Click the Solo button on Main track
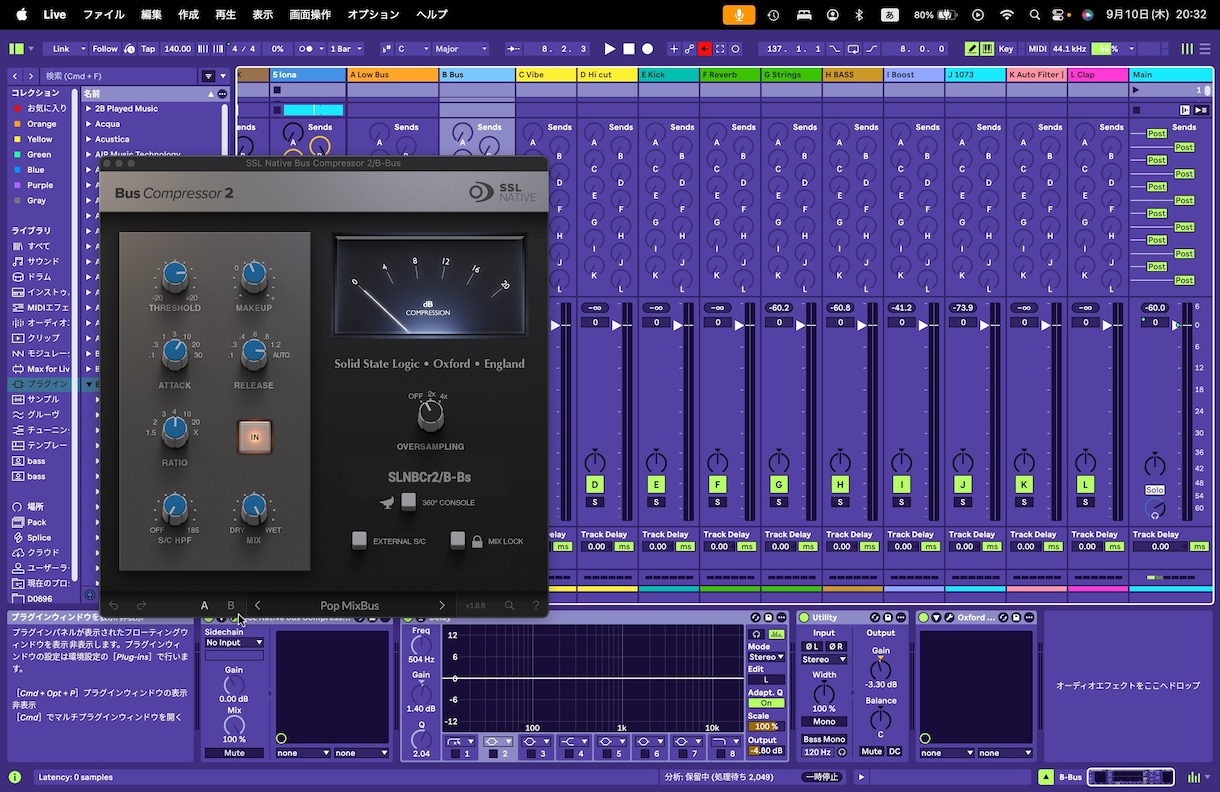Viewport: 1220px width, 792px height. (x=1155, y=490)
